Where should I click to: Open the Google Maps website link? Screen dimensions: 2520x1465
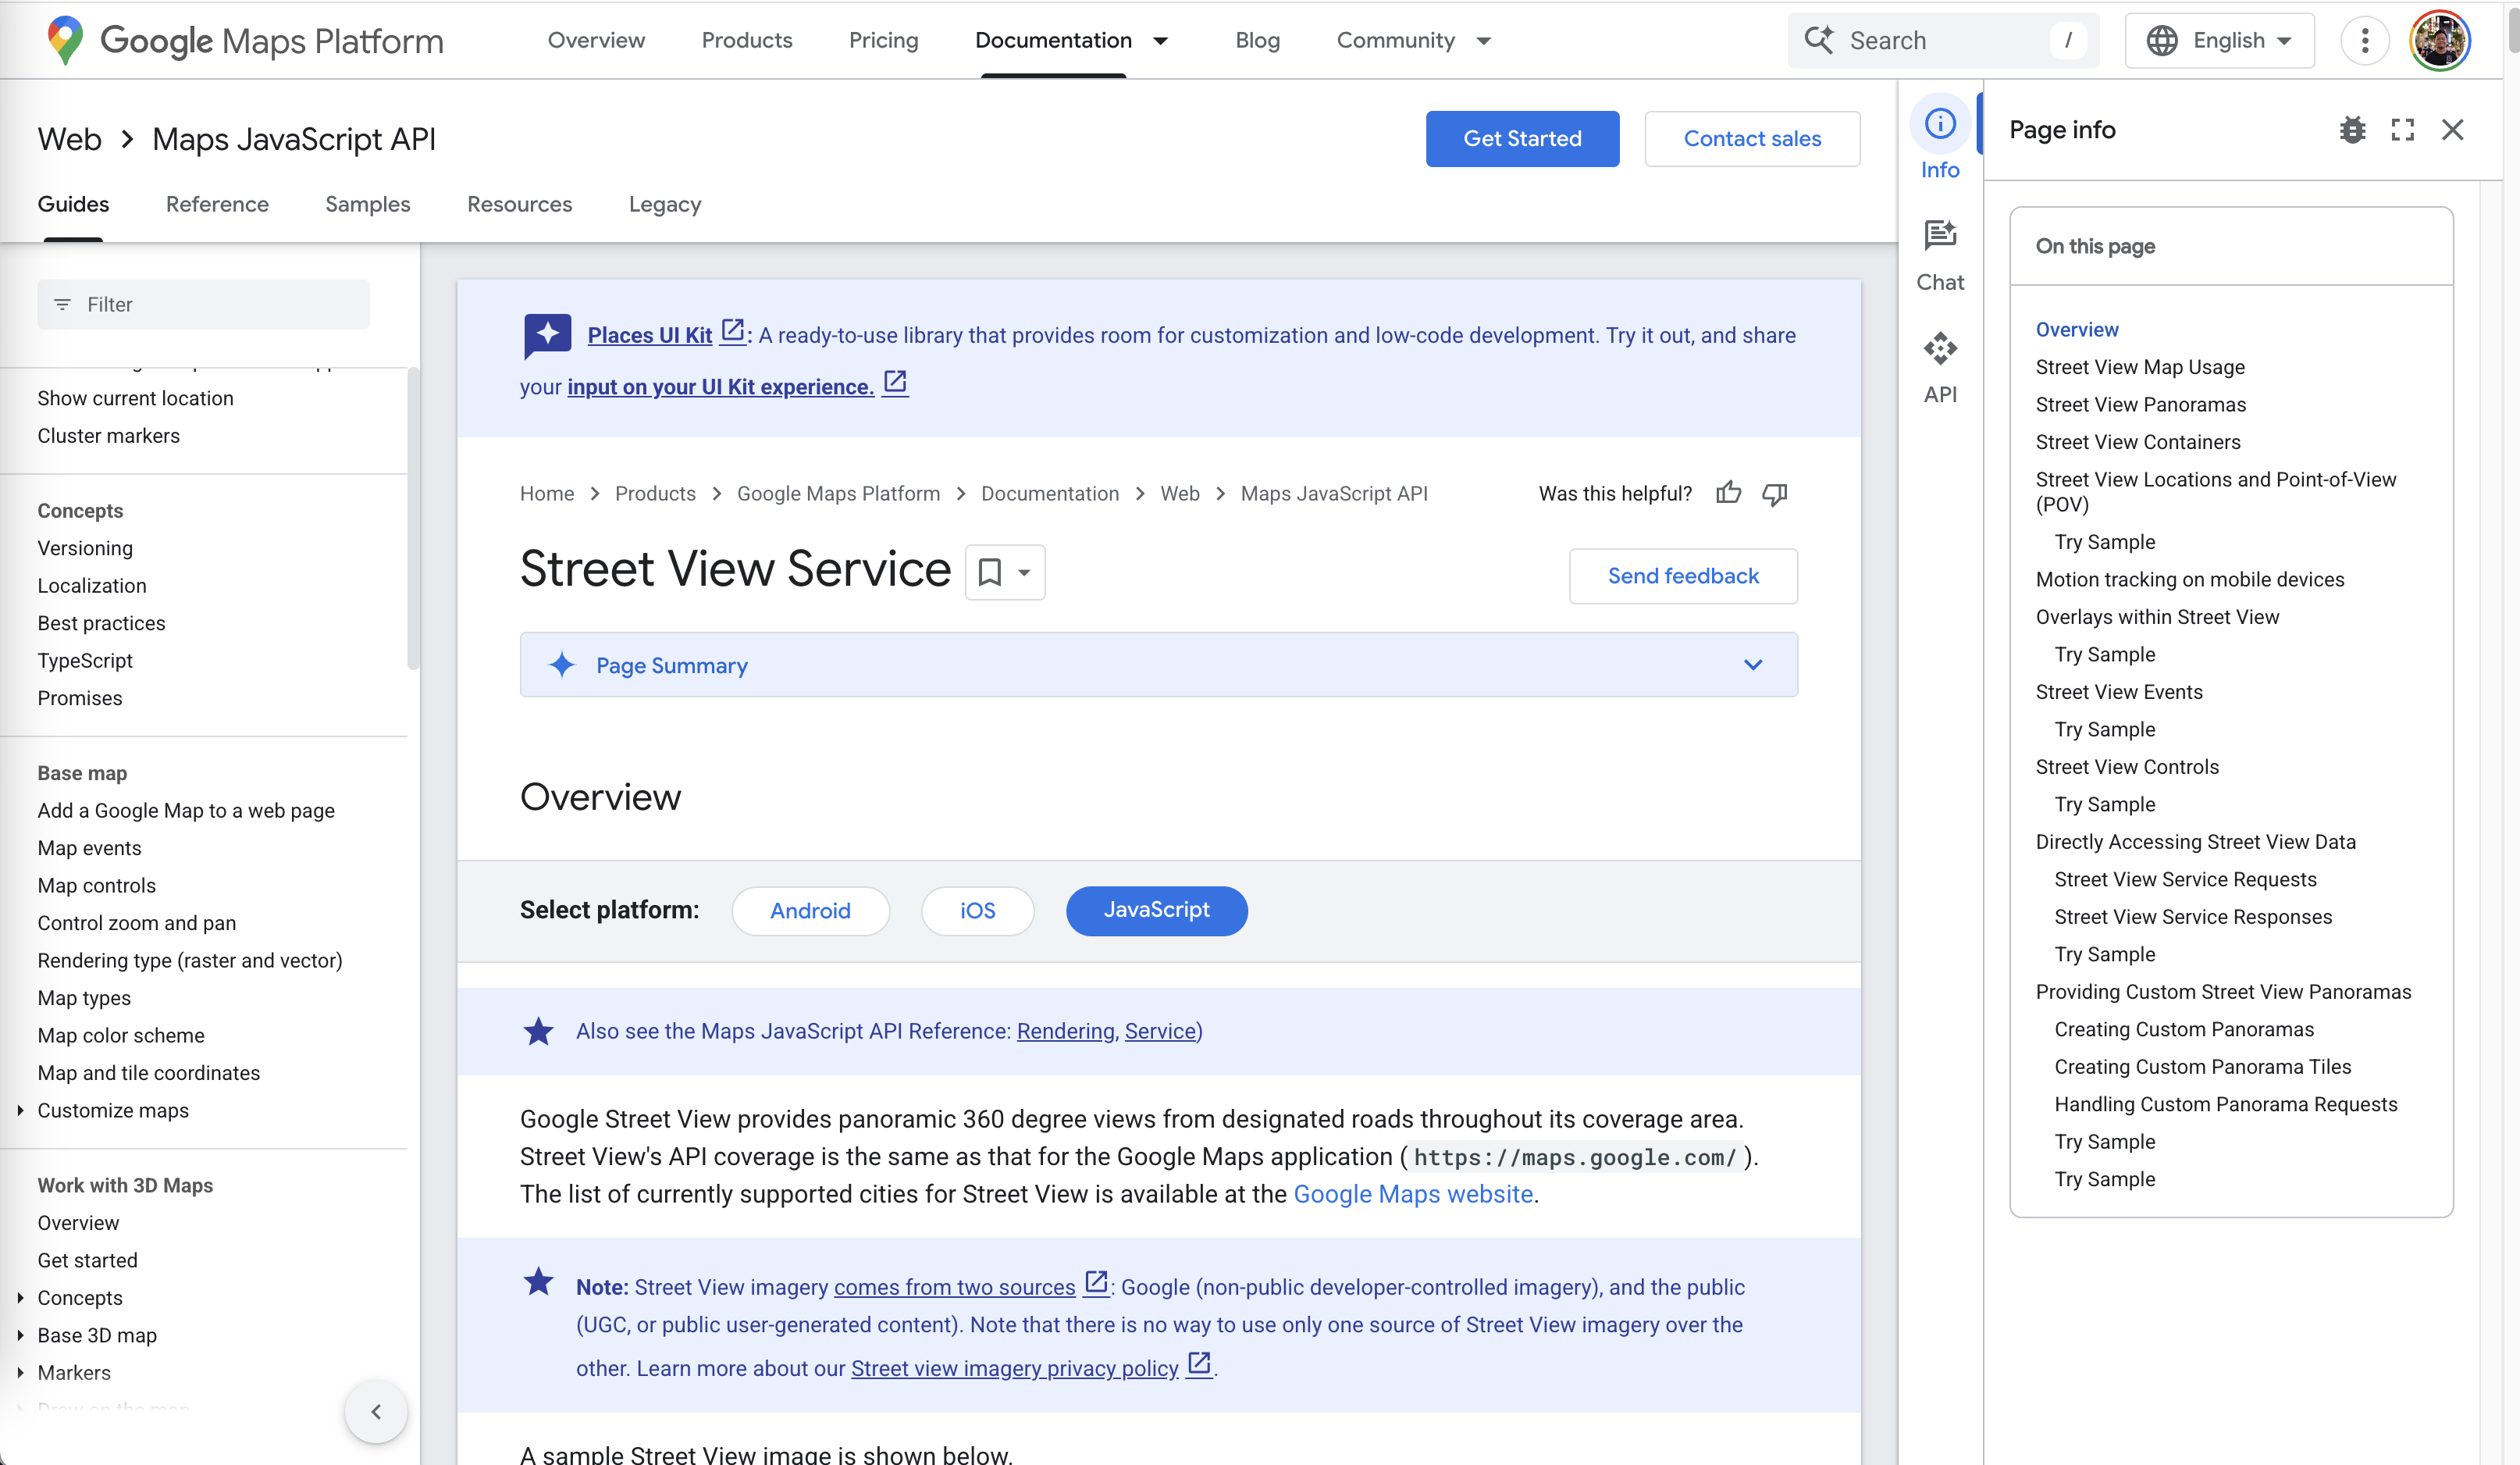pos(1412,1194)
